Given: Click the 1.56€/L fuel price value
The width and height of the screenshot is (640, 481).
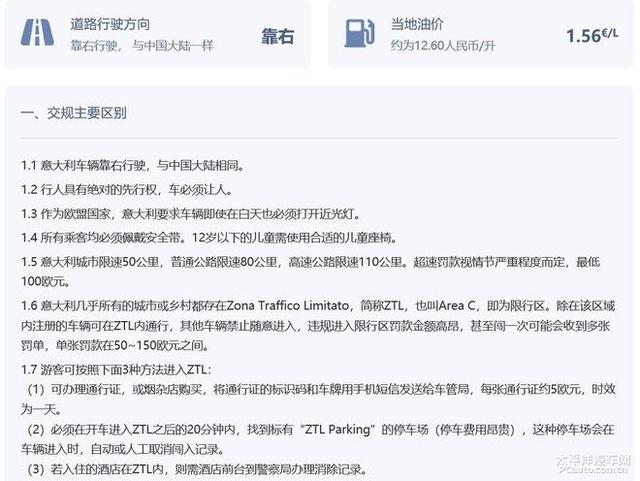Looking at the screenshot, I should (x=592, y=36).
